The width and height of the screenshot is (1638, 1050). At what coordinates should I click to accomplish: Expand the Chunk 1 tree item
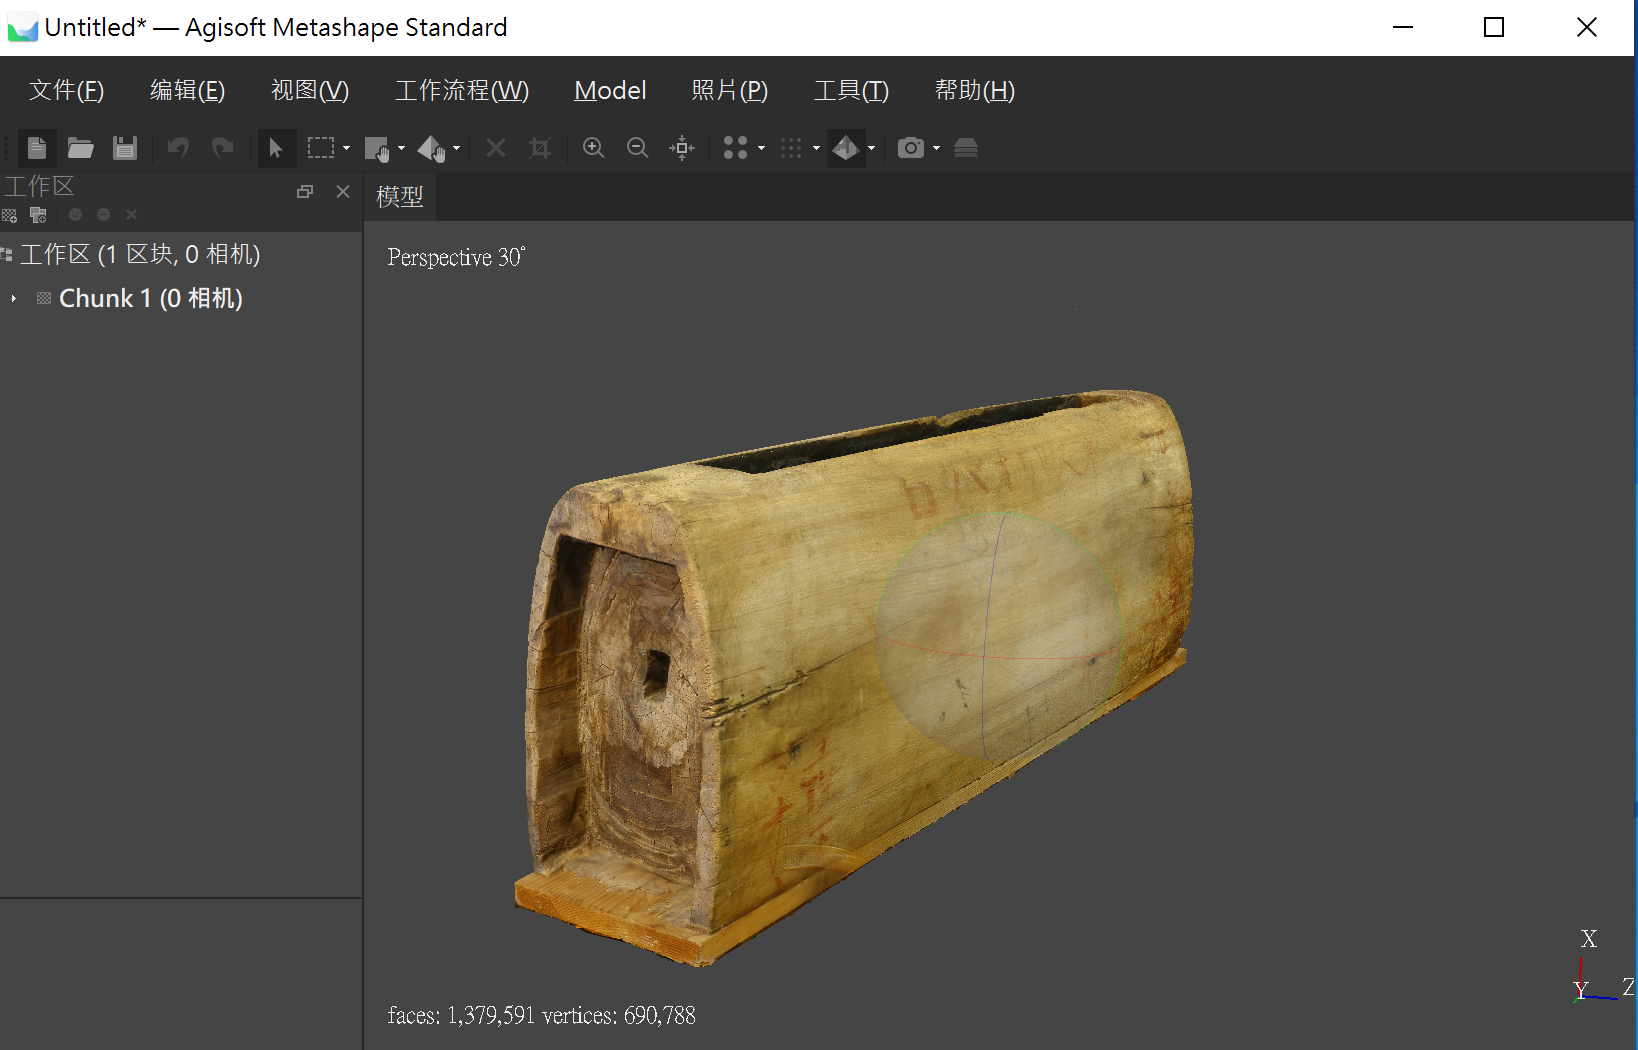click(14, 299)
